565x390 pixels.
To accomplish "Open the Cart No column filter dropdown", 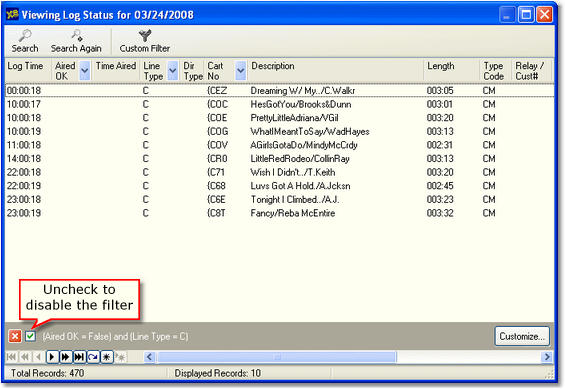I will (x=241, y=70).
